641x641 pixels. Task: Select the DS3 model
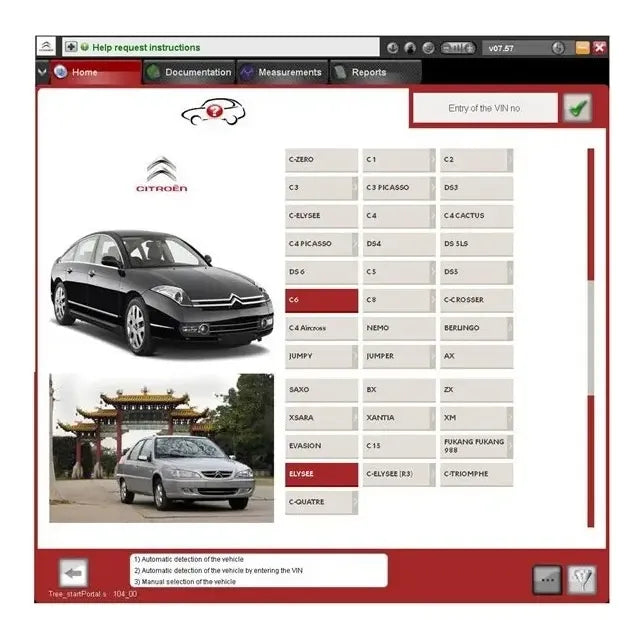pos(476,188)
